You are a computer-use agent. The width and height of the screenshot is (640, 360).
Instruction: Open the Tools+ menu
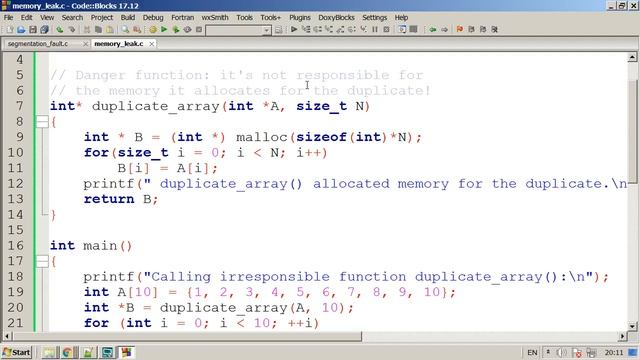click(x=271, y=18)
